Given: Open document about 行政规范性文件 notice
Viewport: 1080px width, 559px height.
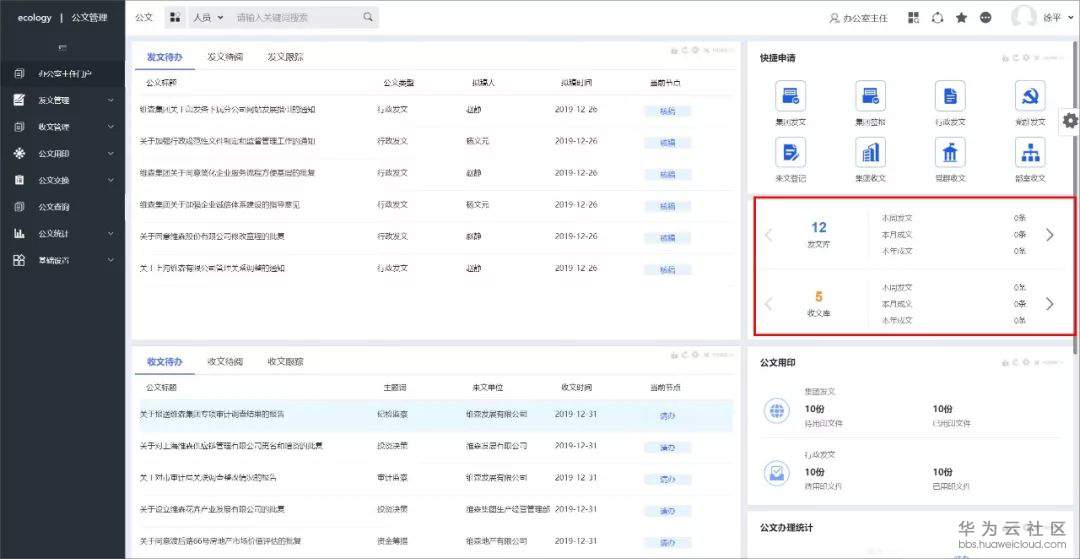Looking at the screenshot, I should click(x=227, y=141).
